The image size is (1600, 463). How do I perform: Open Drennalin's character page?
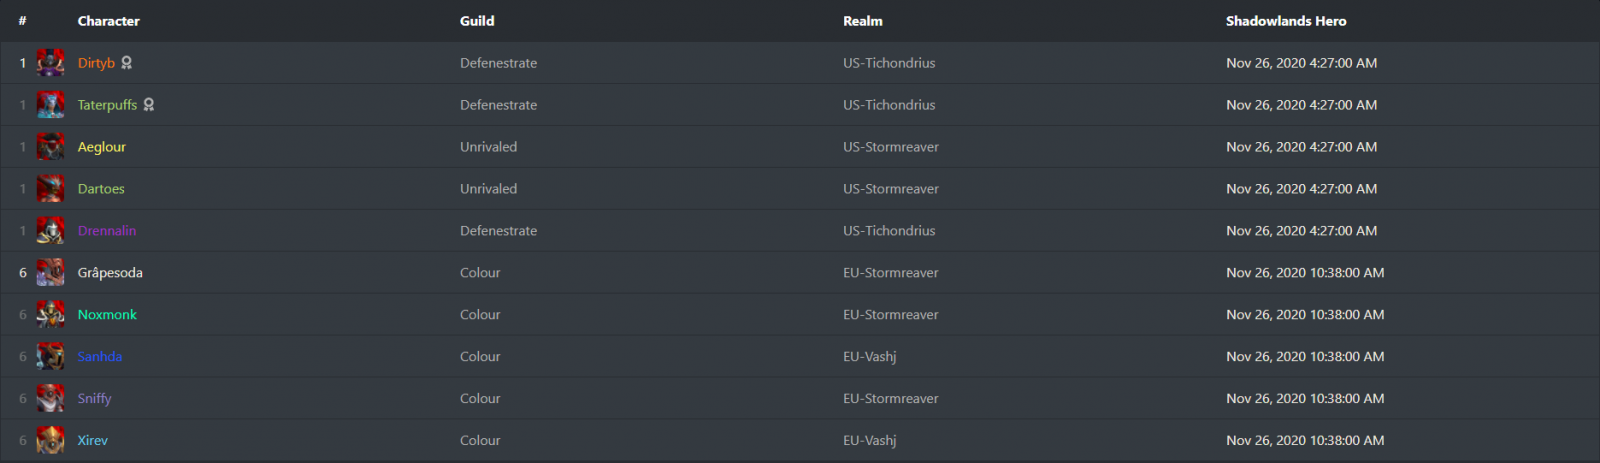(107, 231)
